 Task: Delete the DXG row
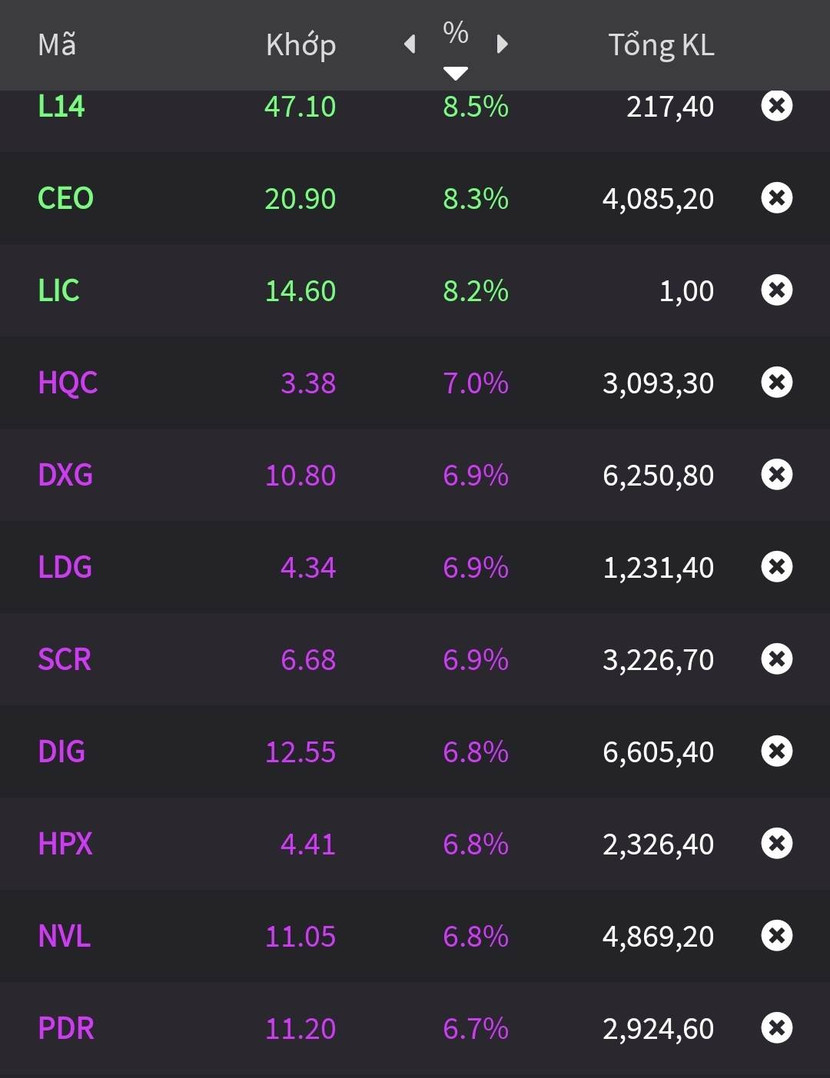776,474
